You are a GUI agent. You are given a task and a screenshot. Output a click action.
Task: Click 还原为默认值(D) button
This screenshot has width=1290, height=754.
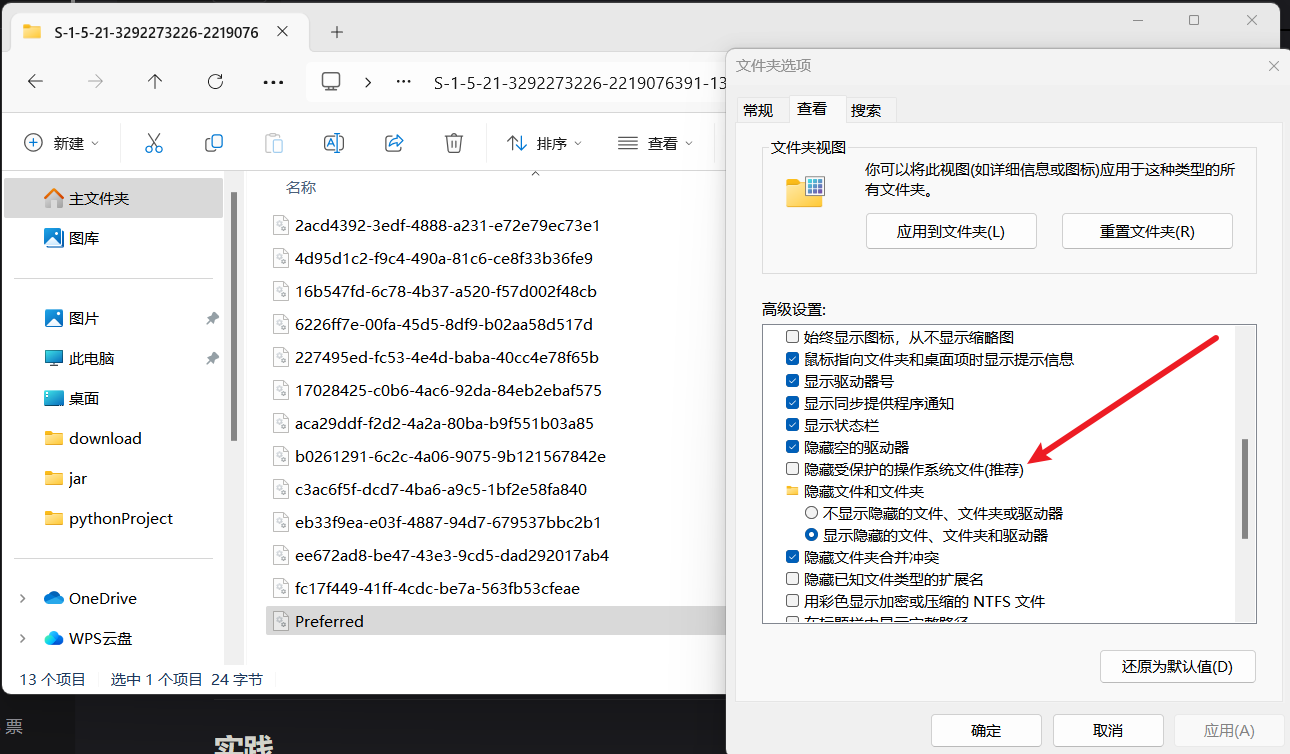click(x=1177, y=666)
